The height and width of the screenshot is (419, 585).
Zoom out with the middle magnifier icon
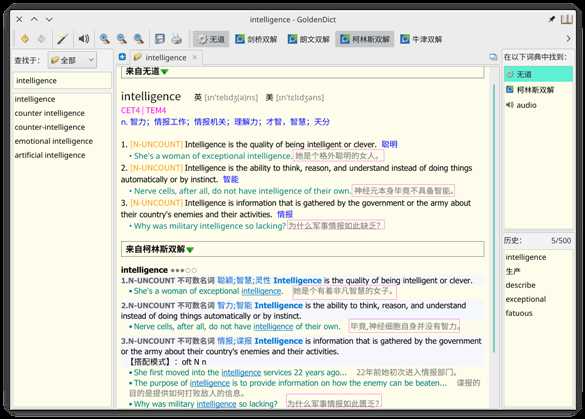122,39
